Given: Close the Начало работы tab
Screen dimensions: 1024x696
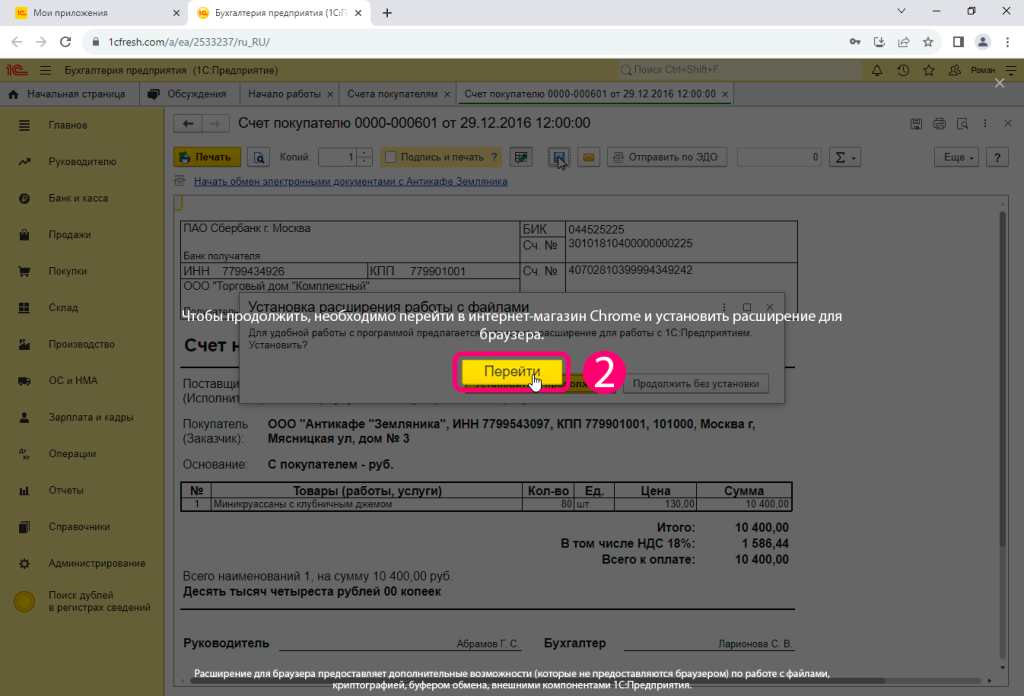Looking at the screenshot, I should point(330,94).
